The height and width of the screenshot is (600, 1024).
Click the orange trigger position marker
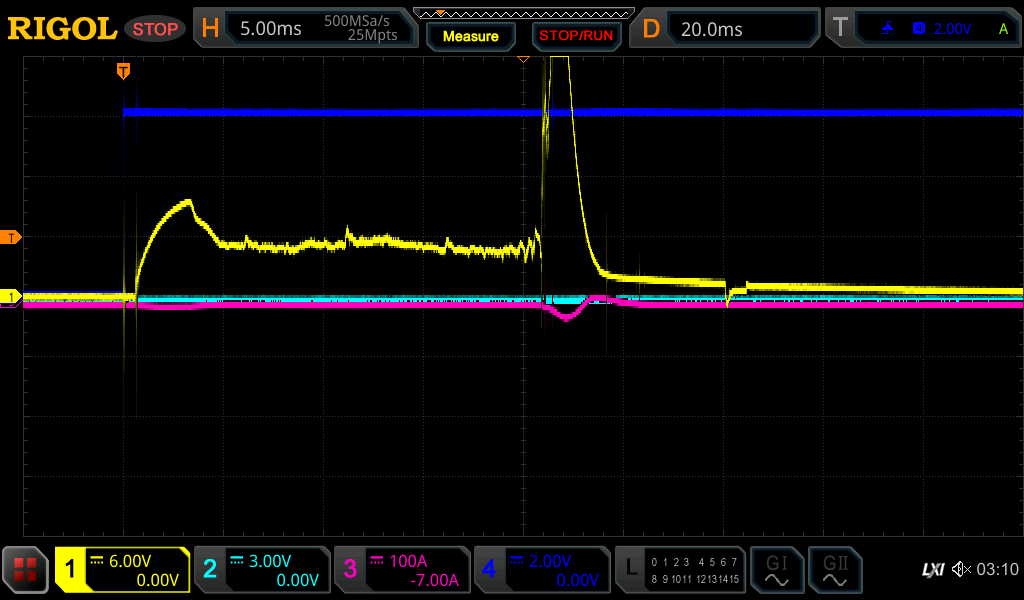tap(123, 70)
